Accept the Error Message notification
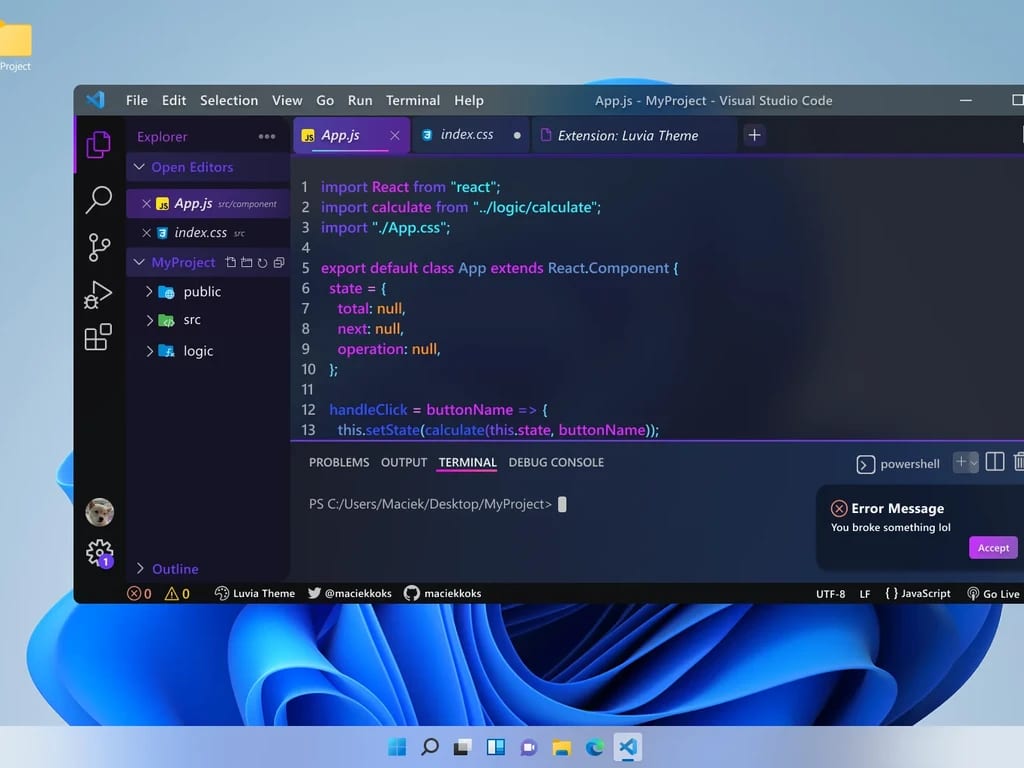 tap(993, 548)
